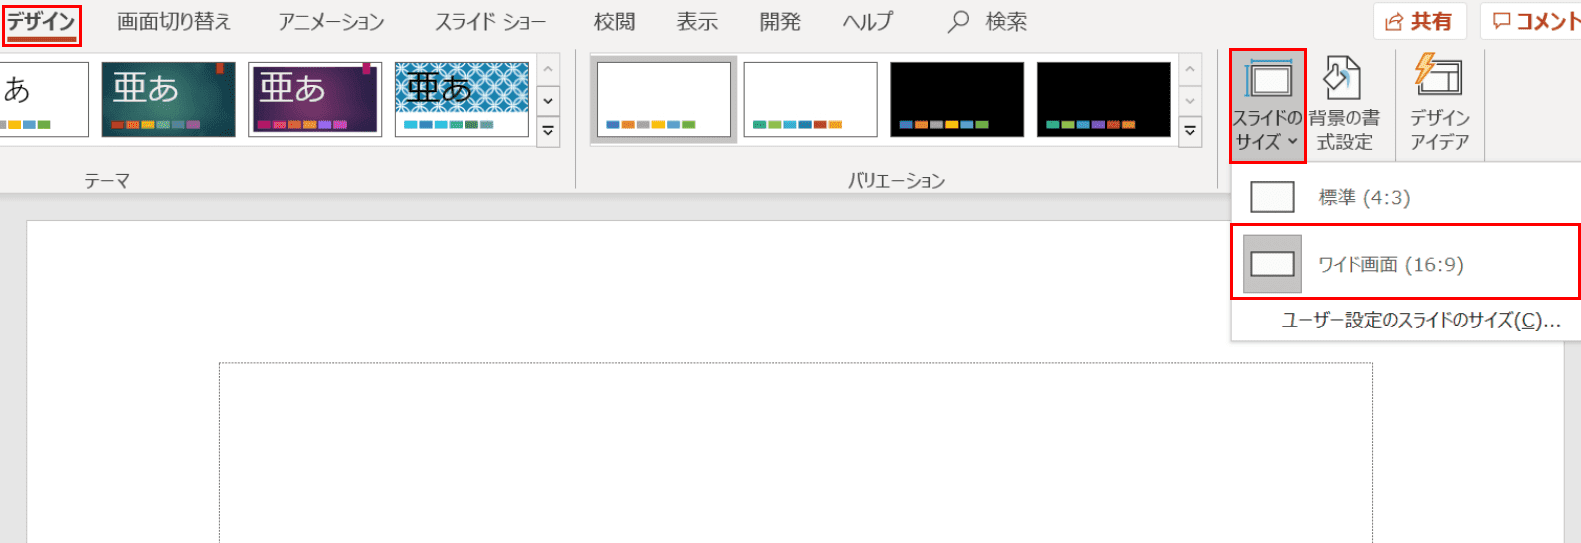1581x543 pixels.
Task: Open the ヘルプ tab
Action: tap(867, 22)
